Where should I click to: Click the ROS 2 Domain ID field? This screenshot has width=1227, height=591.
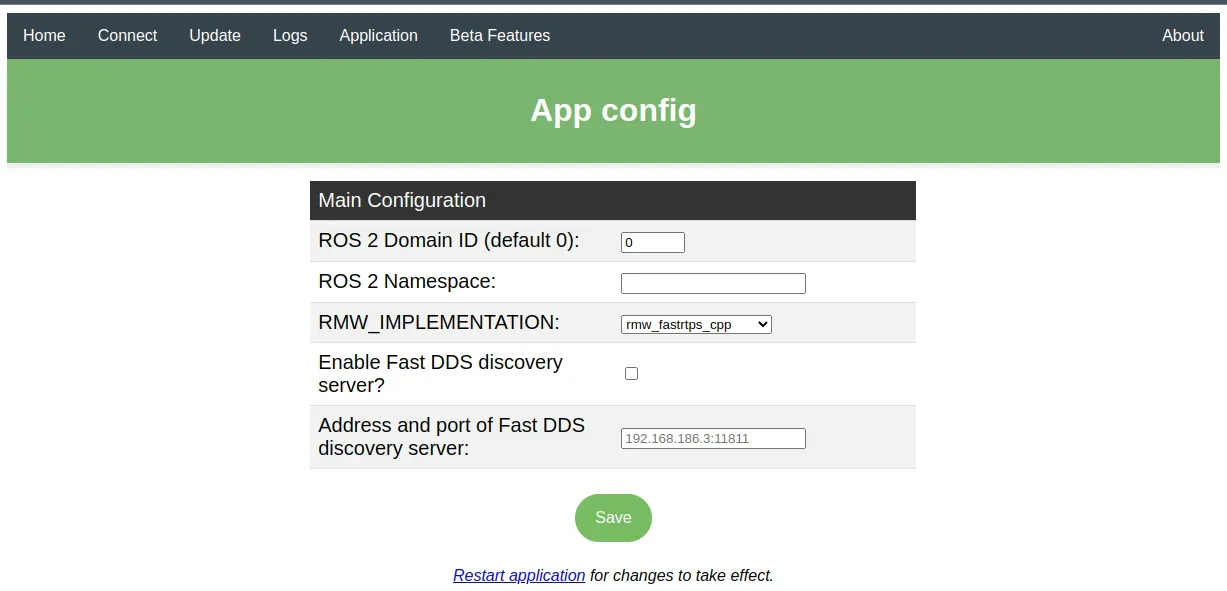pyautogui.click(x=653, y=242)
